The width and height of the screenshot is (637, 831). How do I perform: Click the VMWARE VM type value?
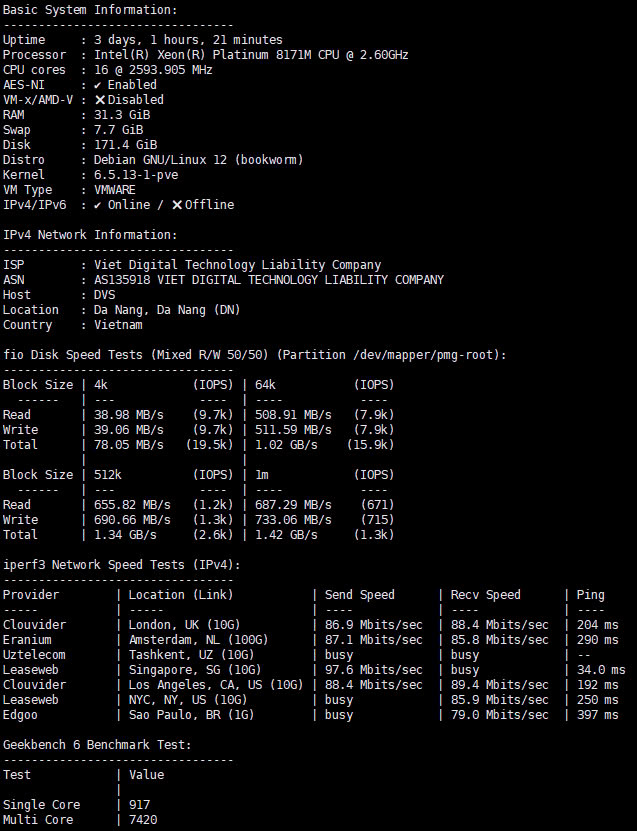115,190
